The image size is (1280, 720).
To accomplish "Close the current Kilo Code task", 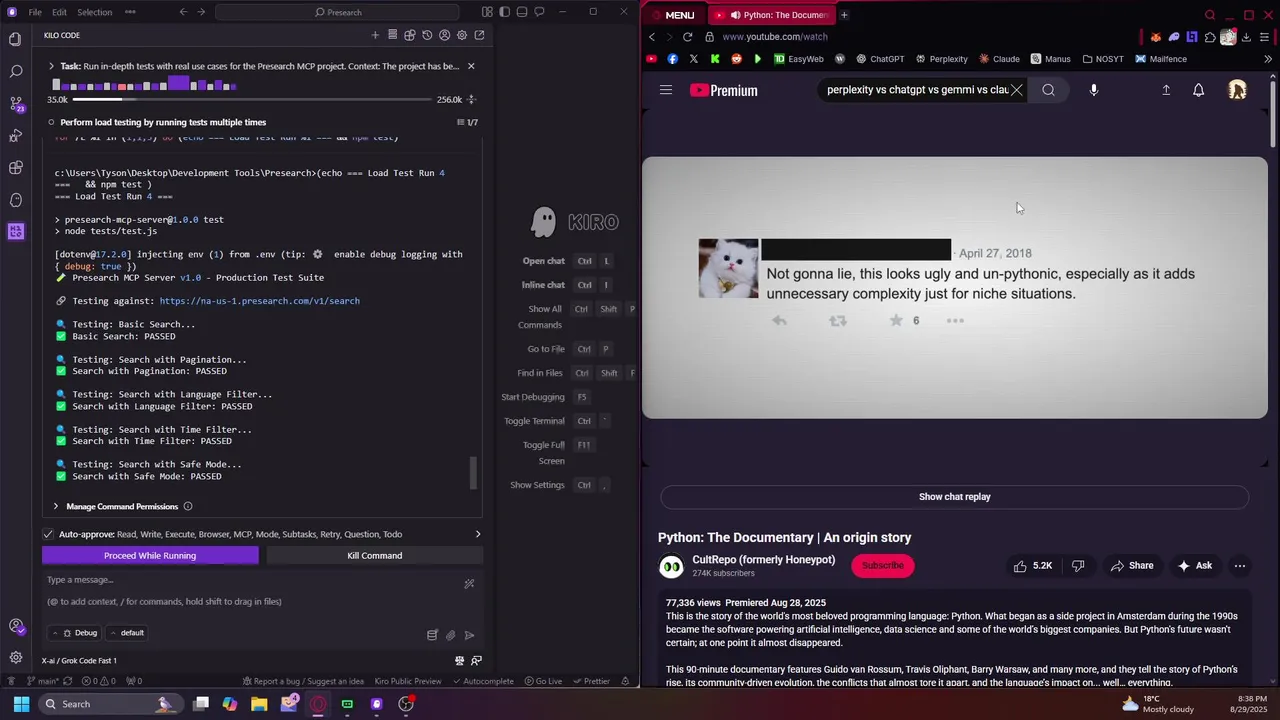I will [471, 66].
